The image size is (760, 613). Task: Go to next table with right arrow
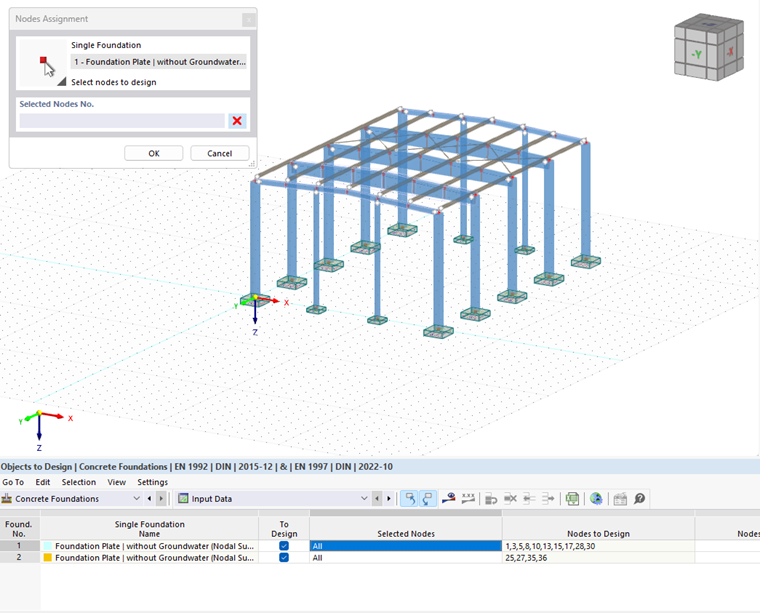(388, 499)
